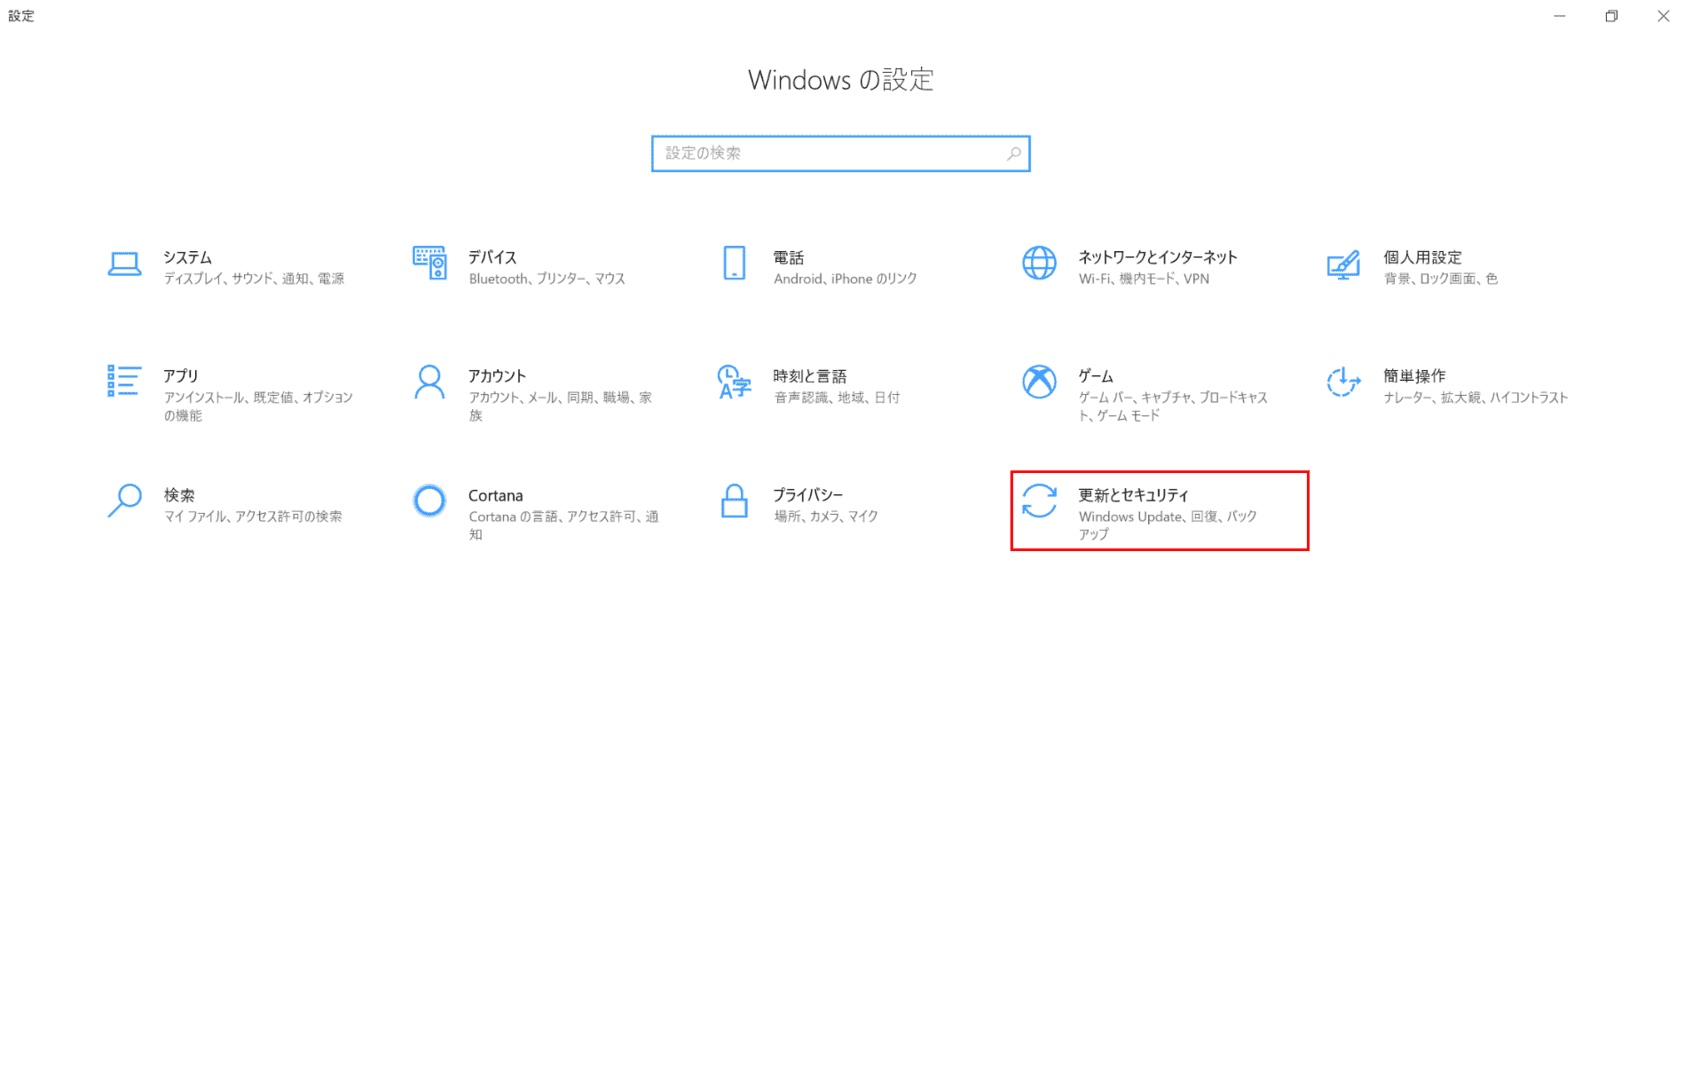Select the プライバシー category title
The height and width of the screenshot is (1080, 1684).
808,495
